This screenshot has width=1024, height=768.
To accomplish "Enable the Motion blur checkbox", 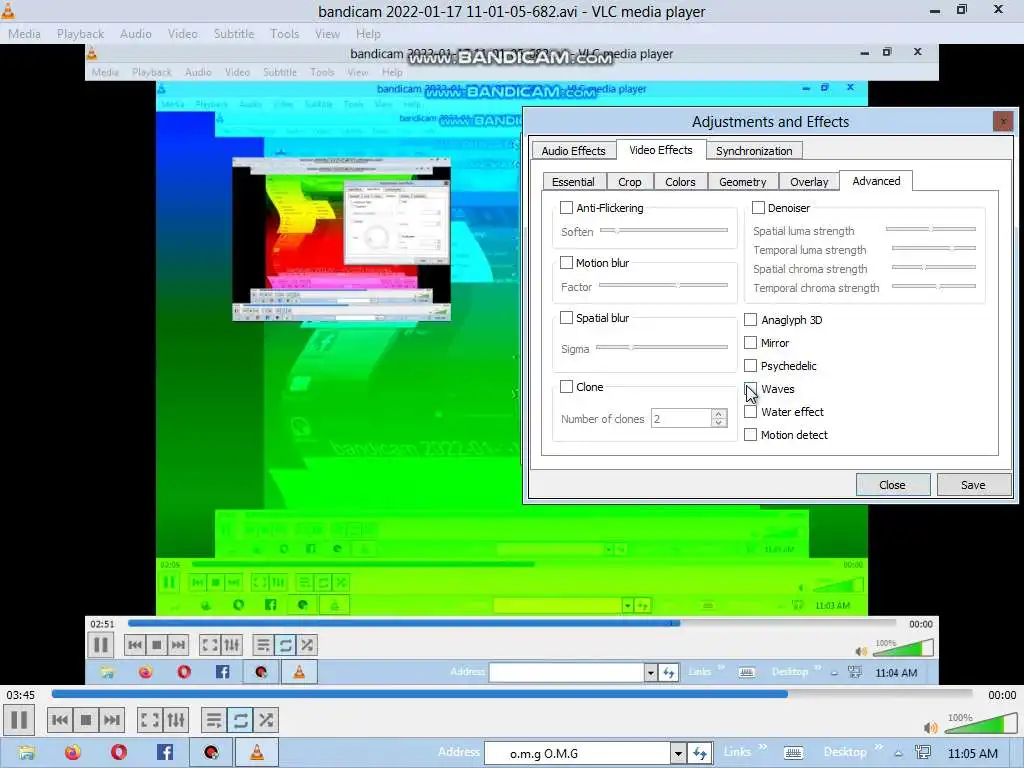I will (566, 263).
